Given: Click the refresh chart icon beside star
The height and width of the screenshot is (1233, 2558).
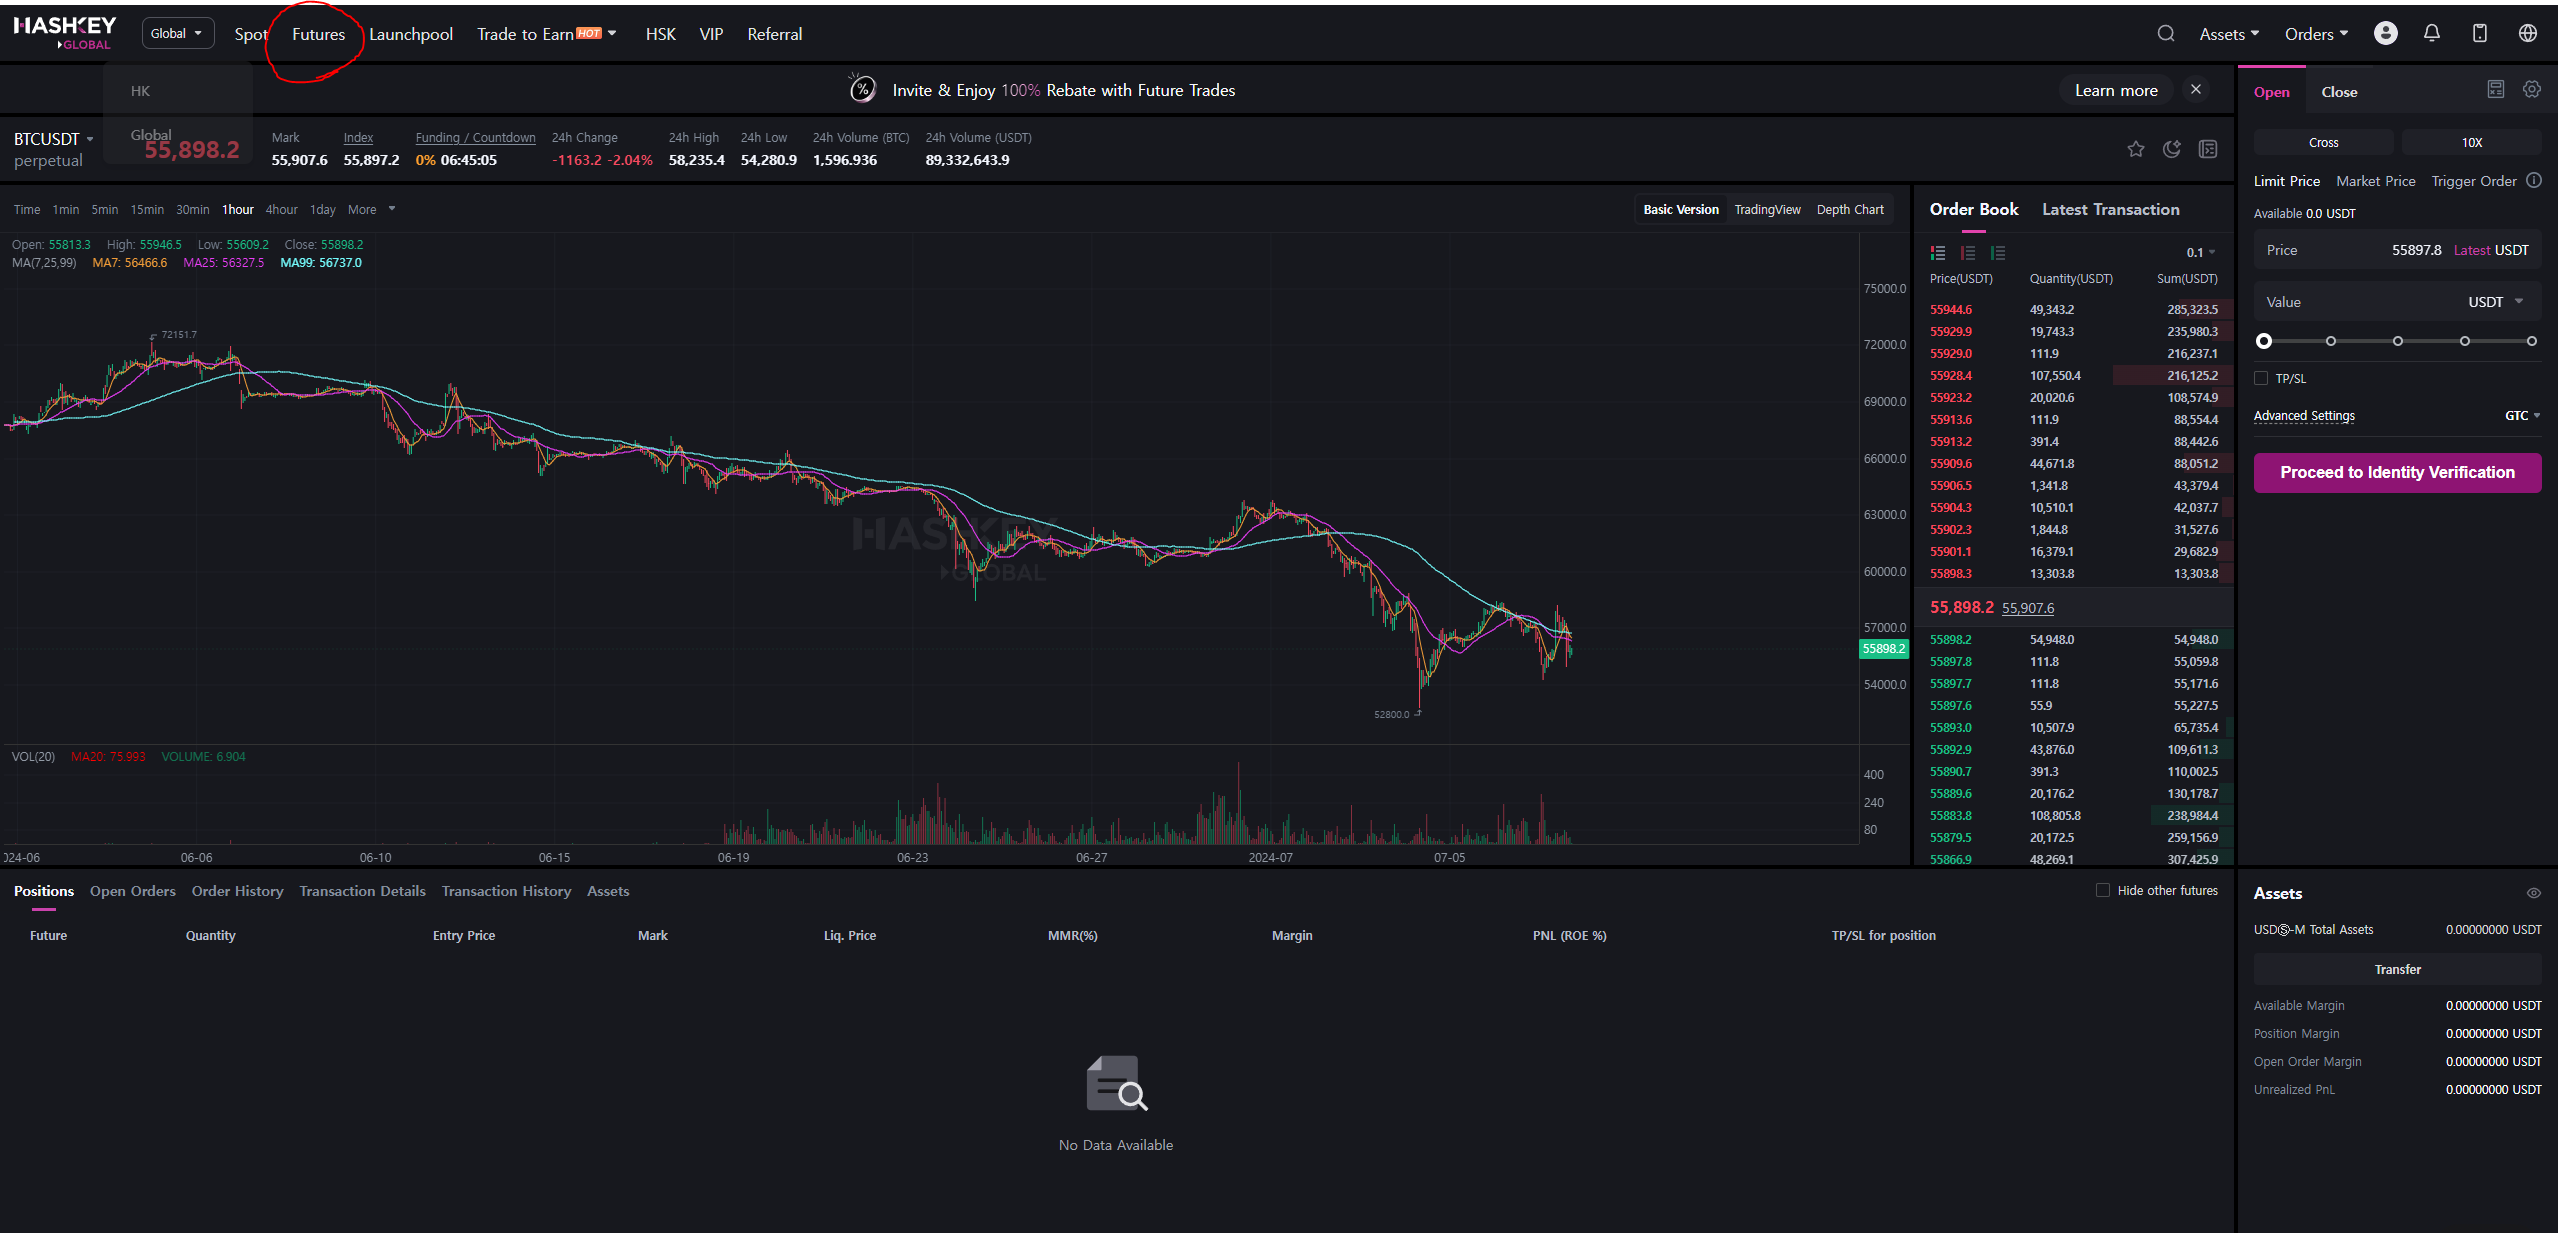Looking at the screenshot, I should 2172,149.
